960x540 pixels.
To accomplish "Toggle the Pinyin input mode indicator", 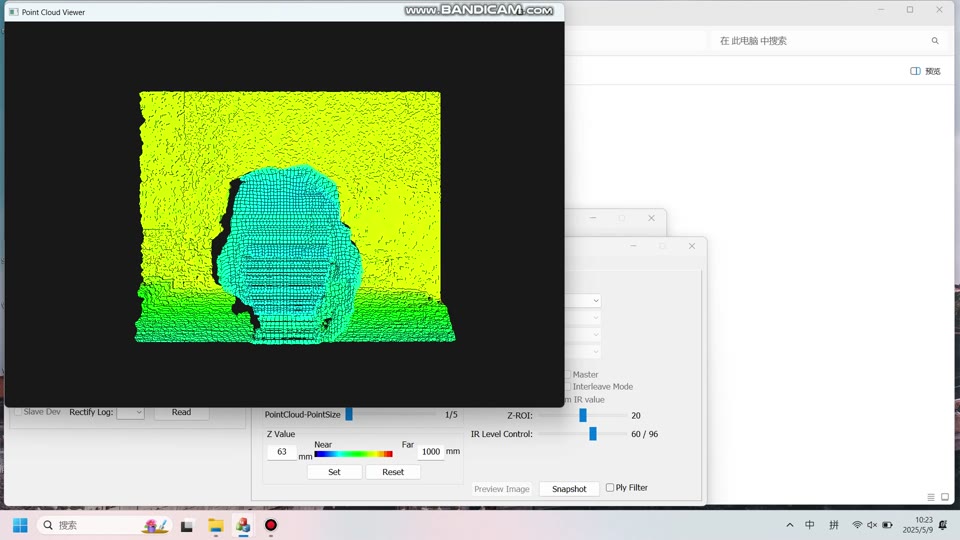I will coord(833,525).
